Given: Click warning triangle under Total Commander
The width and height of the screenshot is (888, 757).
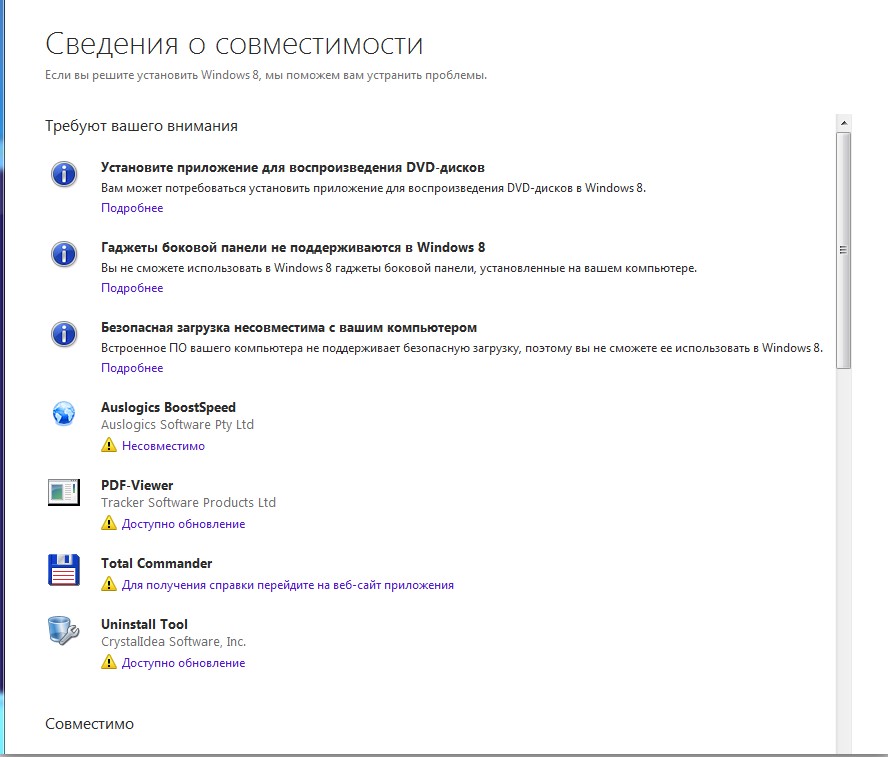Looking at the screenshot, I should pos(109,584).
